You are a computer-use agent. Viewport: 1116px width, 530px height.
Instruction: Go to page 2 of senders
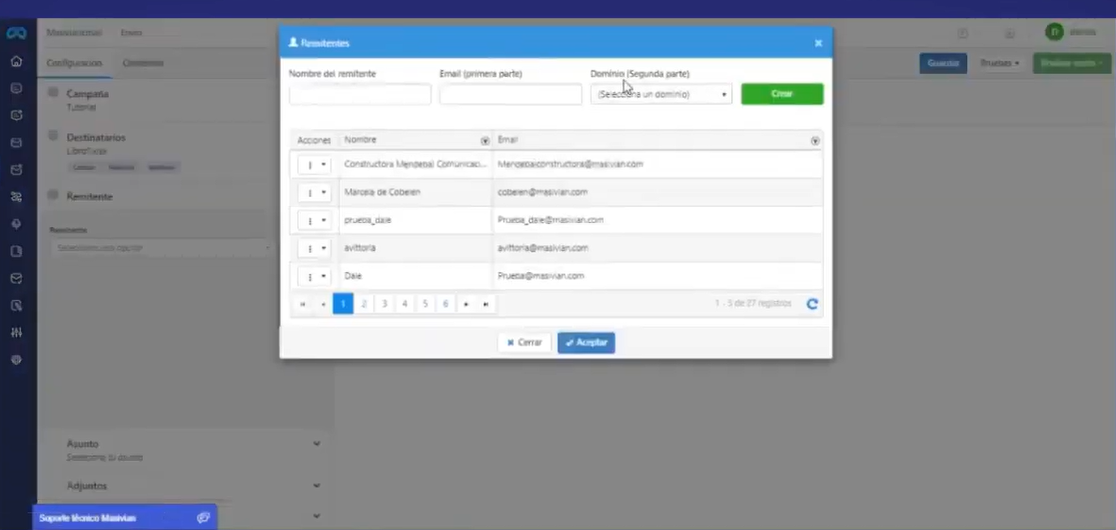(x=364, y=304)
